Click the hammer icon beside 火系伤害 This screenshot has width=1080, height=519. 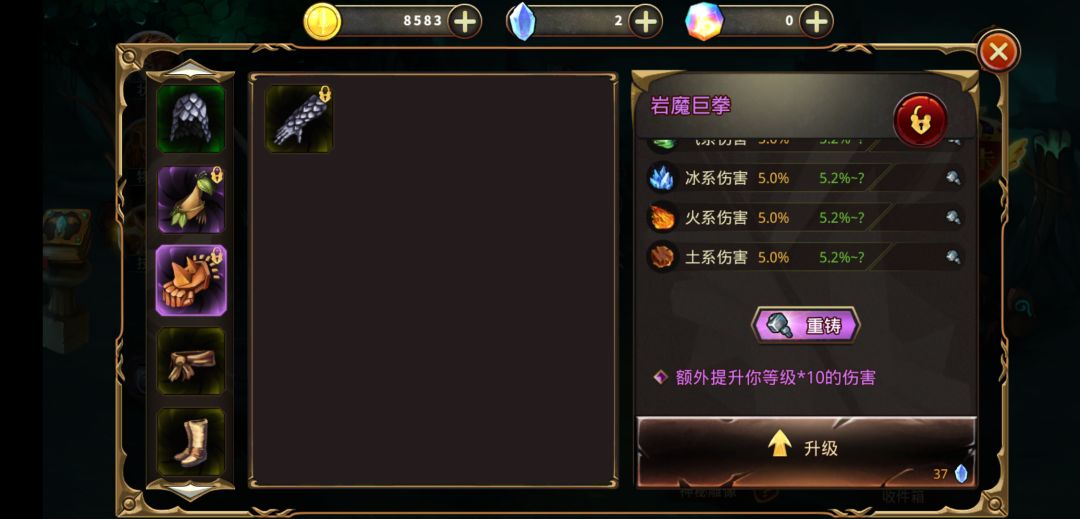pyautogui.click(x=953, y=218)
